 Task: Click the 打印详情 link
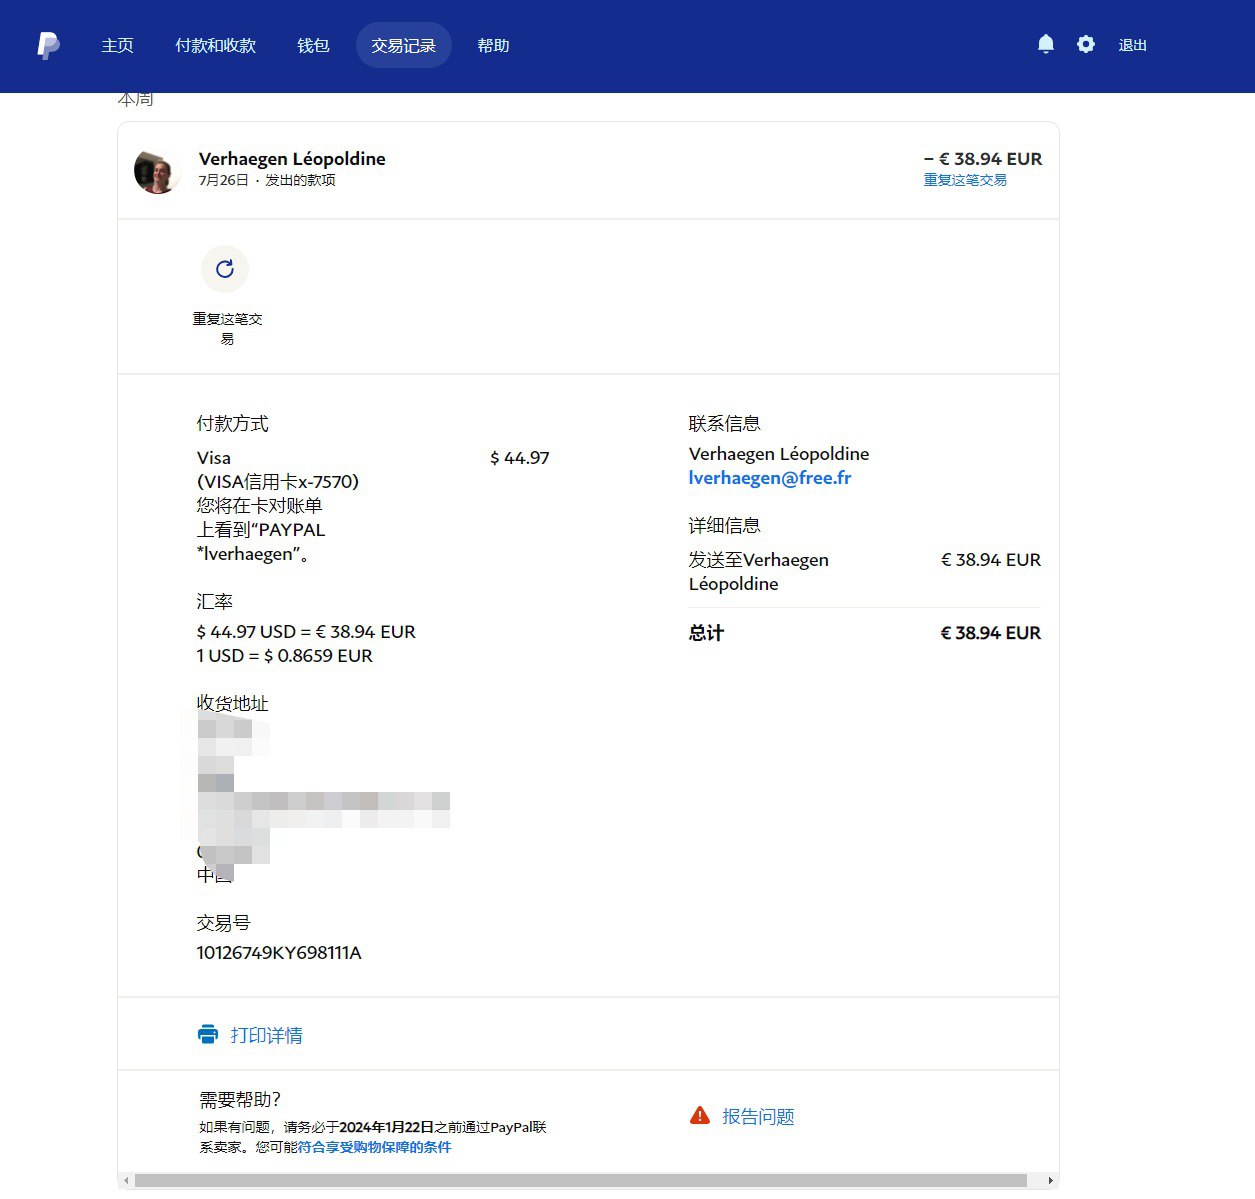coord(266,1036)
